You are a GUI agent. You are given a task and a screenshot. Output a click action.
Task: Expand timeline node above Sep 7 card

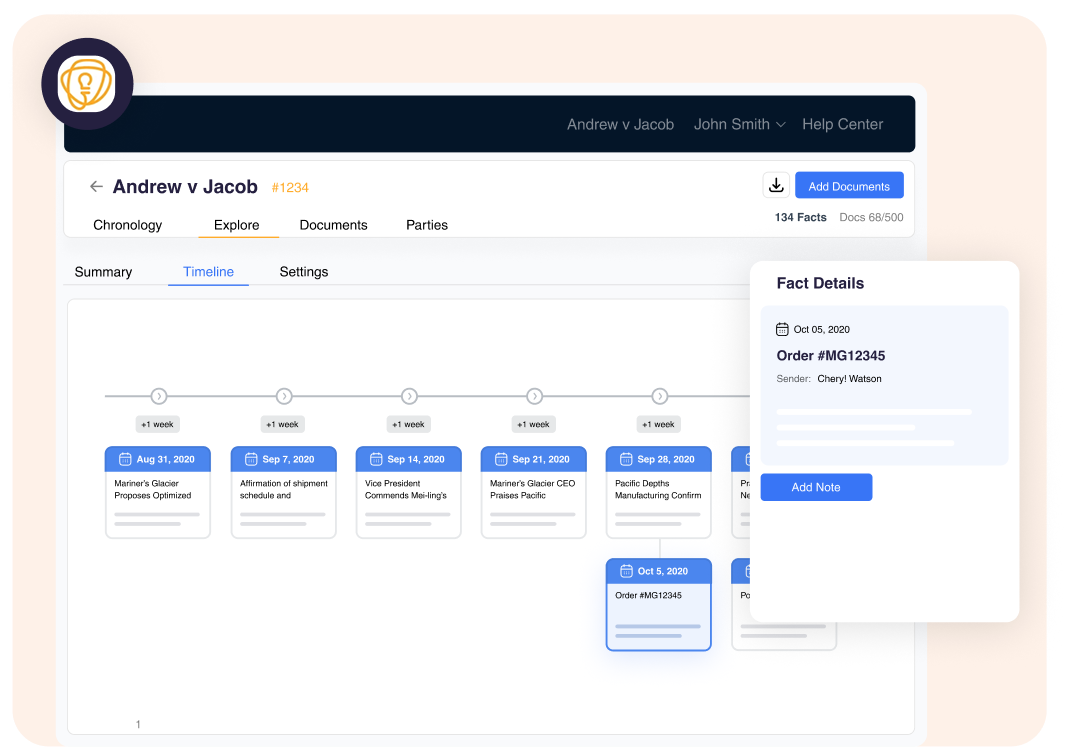coord(284,396)
